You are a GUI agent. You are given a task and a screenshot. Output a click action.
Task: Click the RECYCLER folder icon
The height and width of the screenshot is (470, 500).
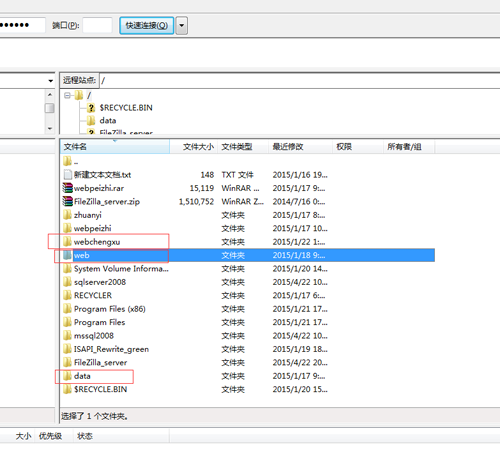pyautogui.click(x=67, y=295)
